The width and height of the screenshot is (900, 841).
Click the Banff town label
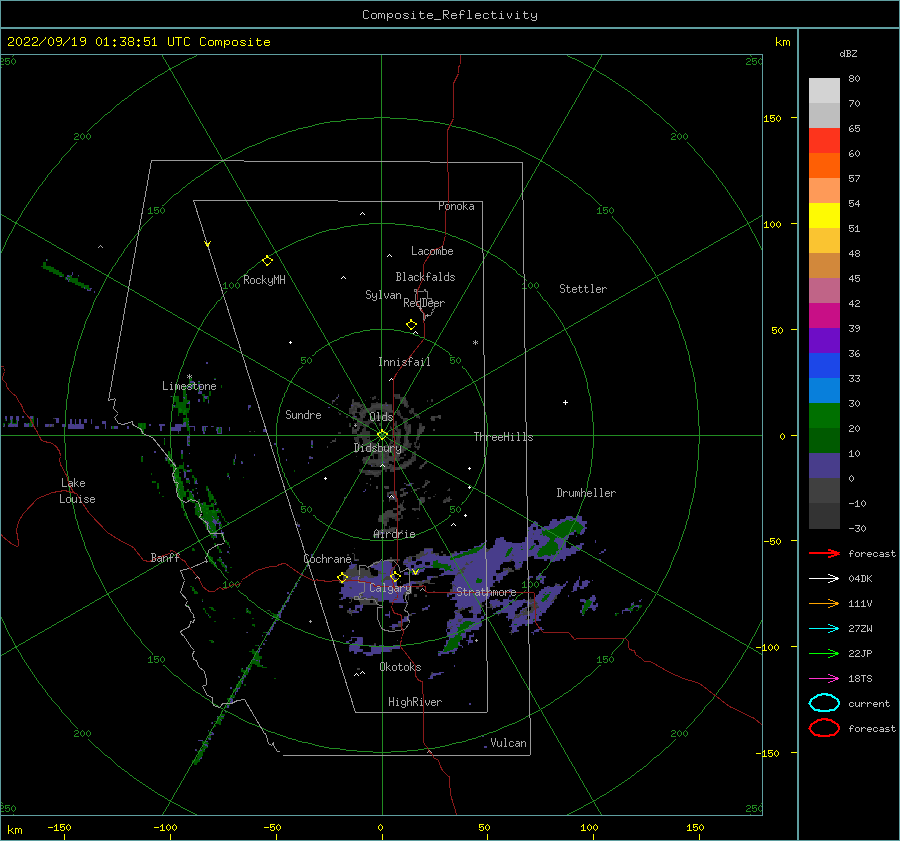coord(165,558)
